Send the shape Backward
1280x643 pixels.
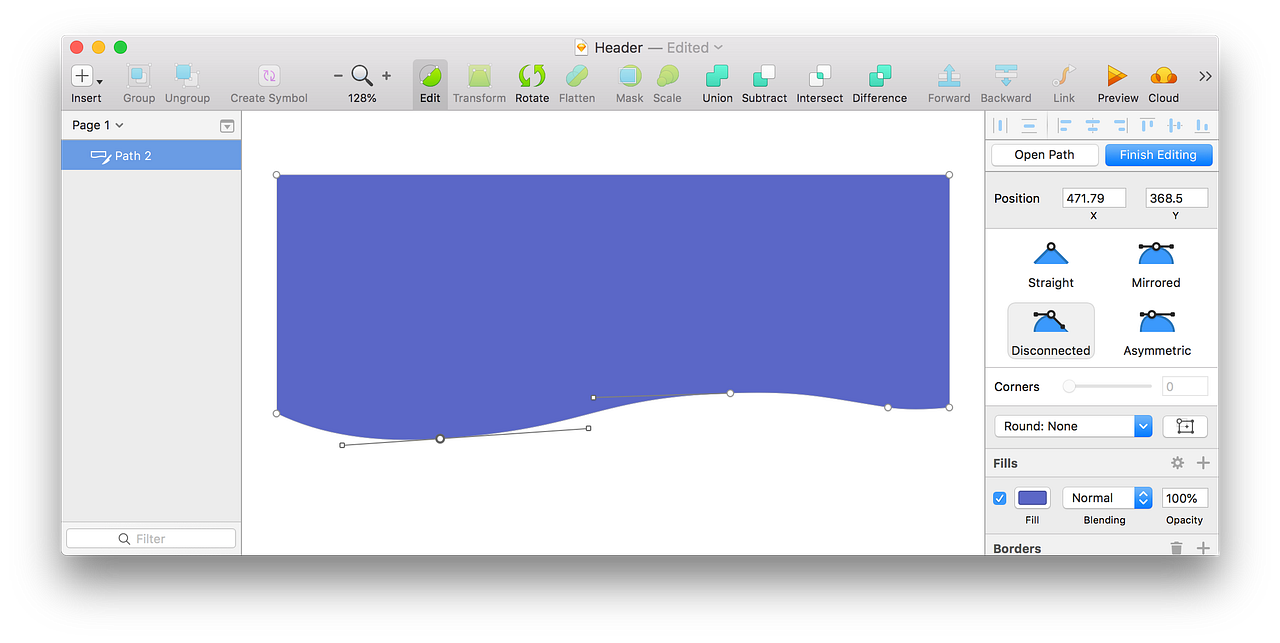coord(1005,83)
